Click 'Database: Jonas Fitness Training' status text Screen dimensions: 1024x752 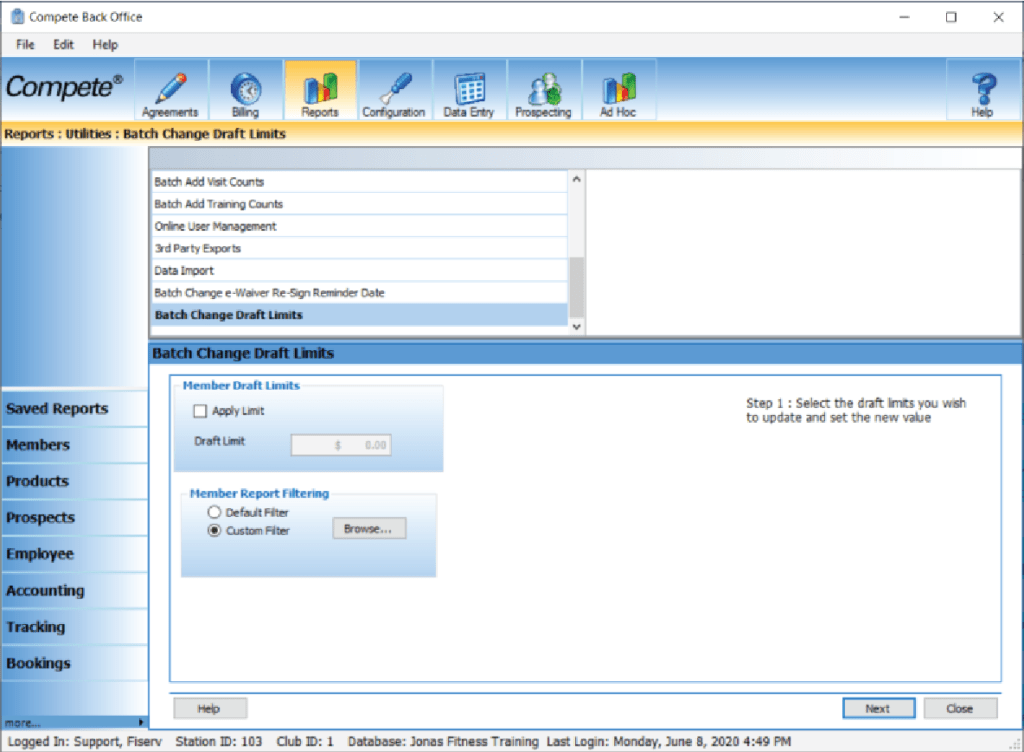coord(443,742)
